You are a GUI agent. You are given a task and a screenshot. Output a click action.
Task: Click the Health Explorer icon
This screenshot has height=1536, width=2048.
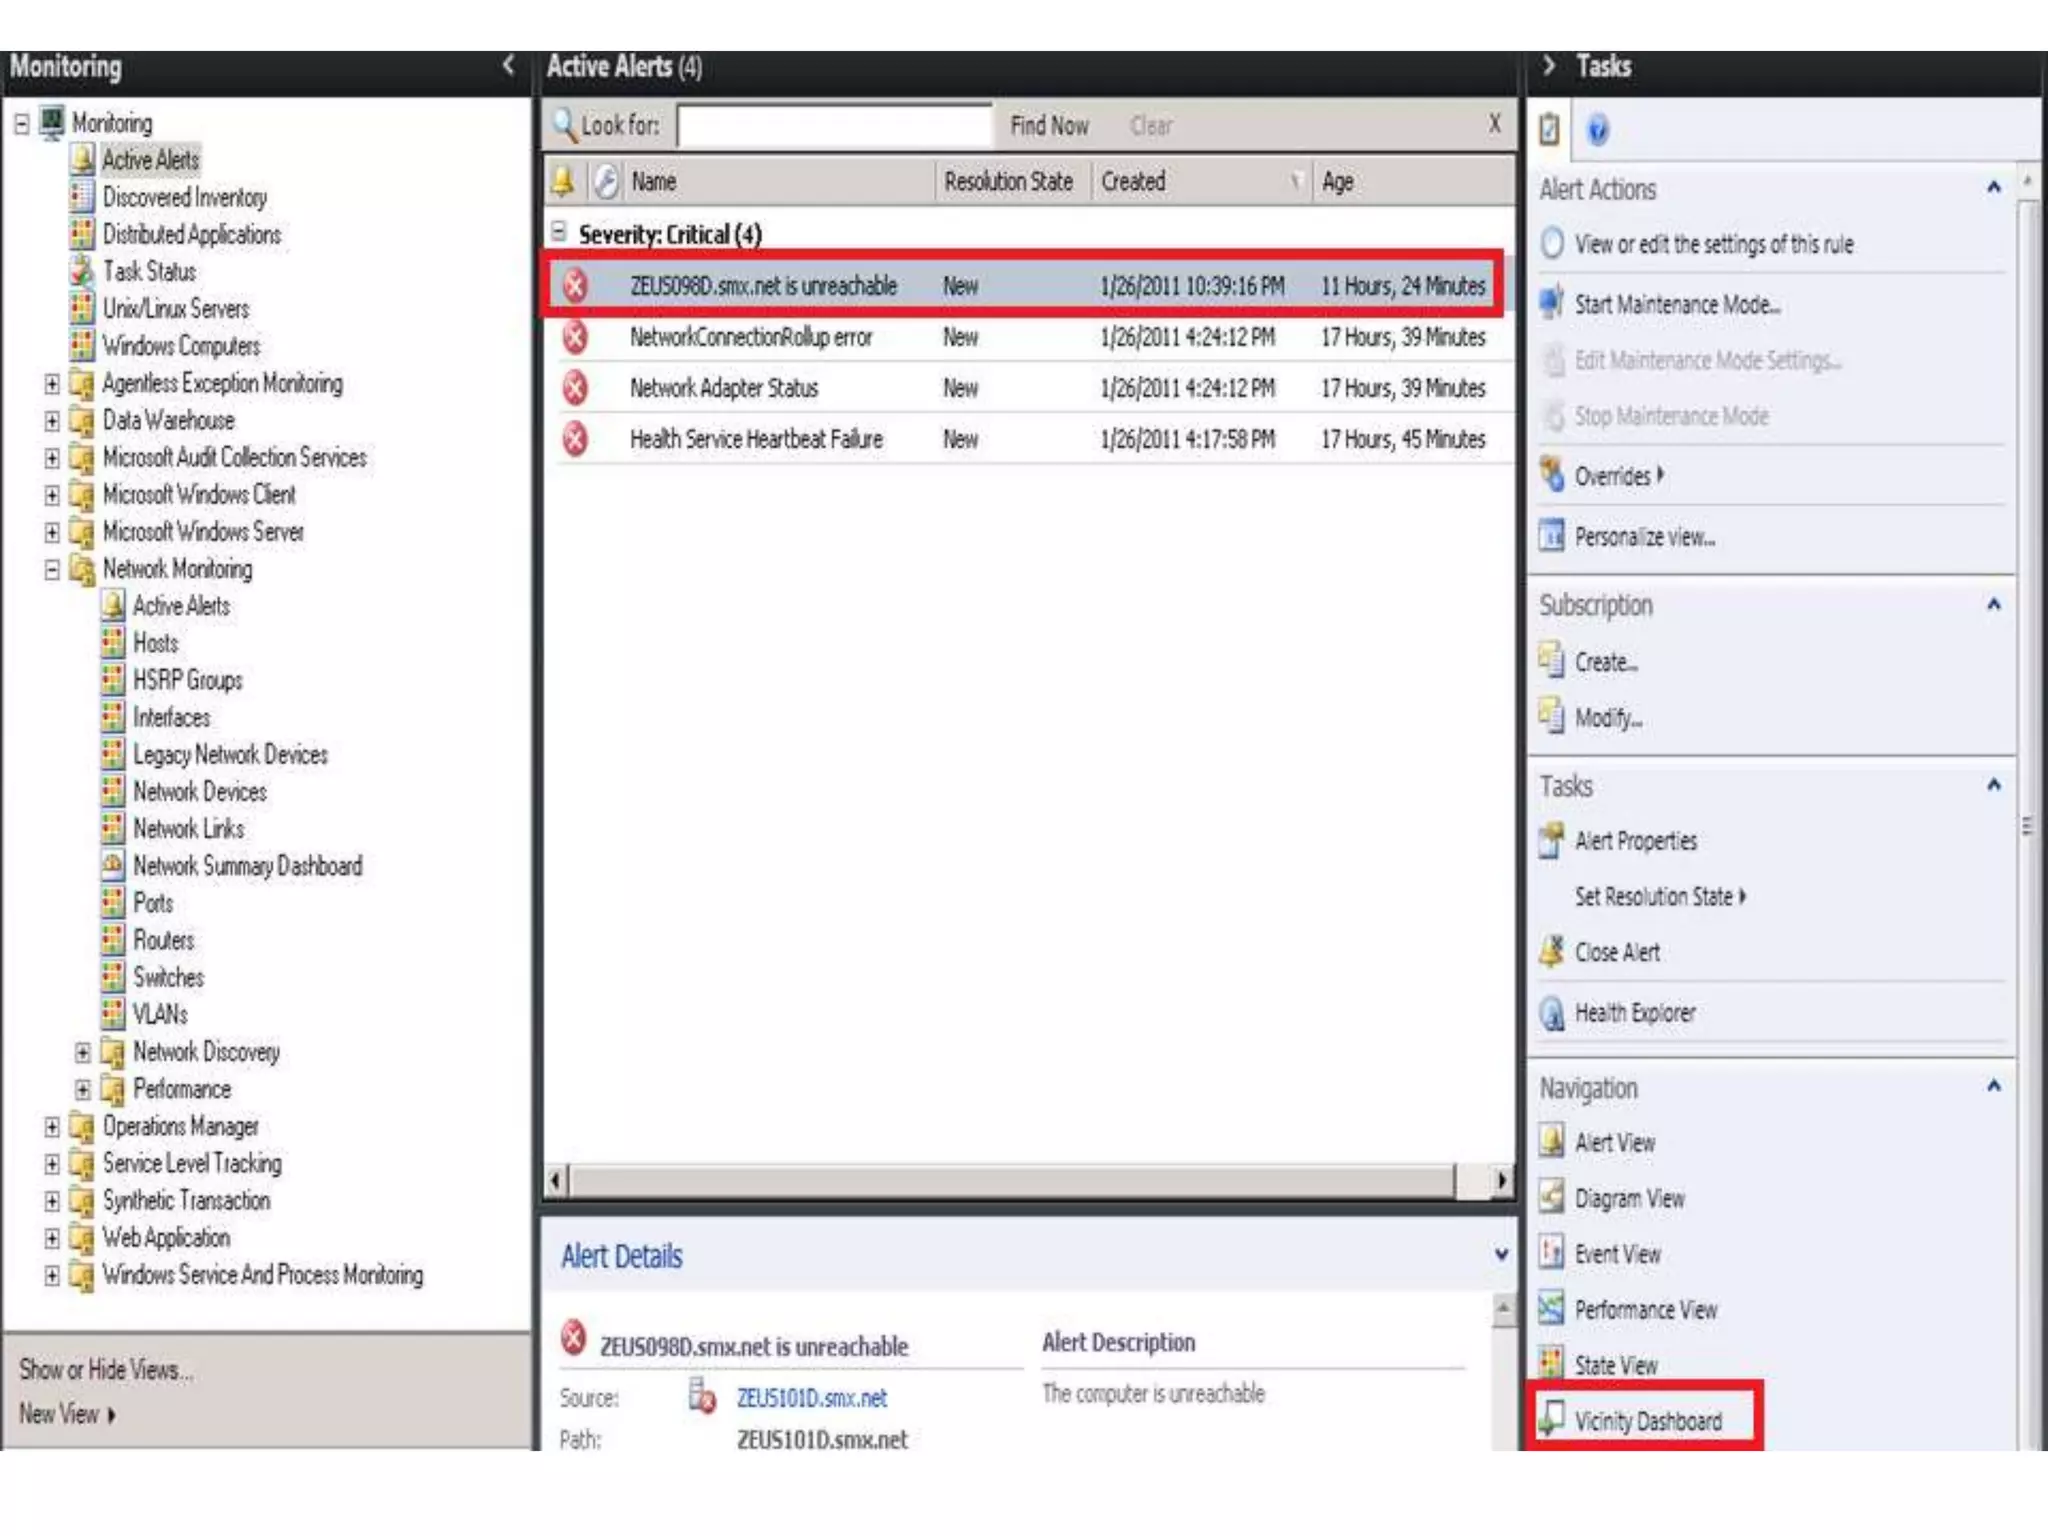[x=1551, y=1013]
